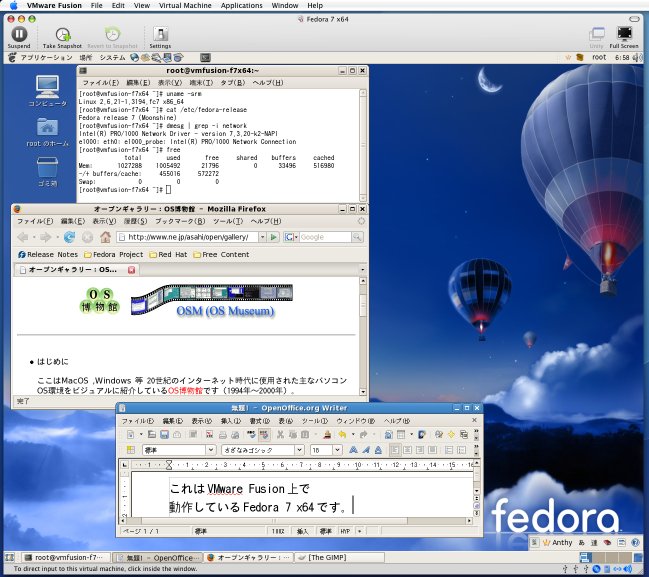Click the Firefox back arrow

(x=23, y=237)
